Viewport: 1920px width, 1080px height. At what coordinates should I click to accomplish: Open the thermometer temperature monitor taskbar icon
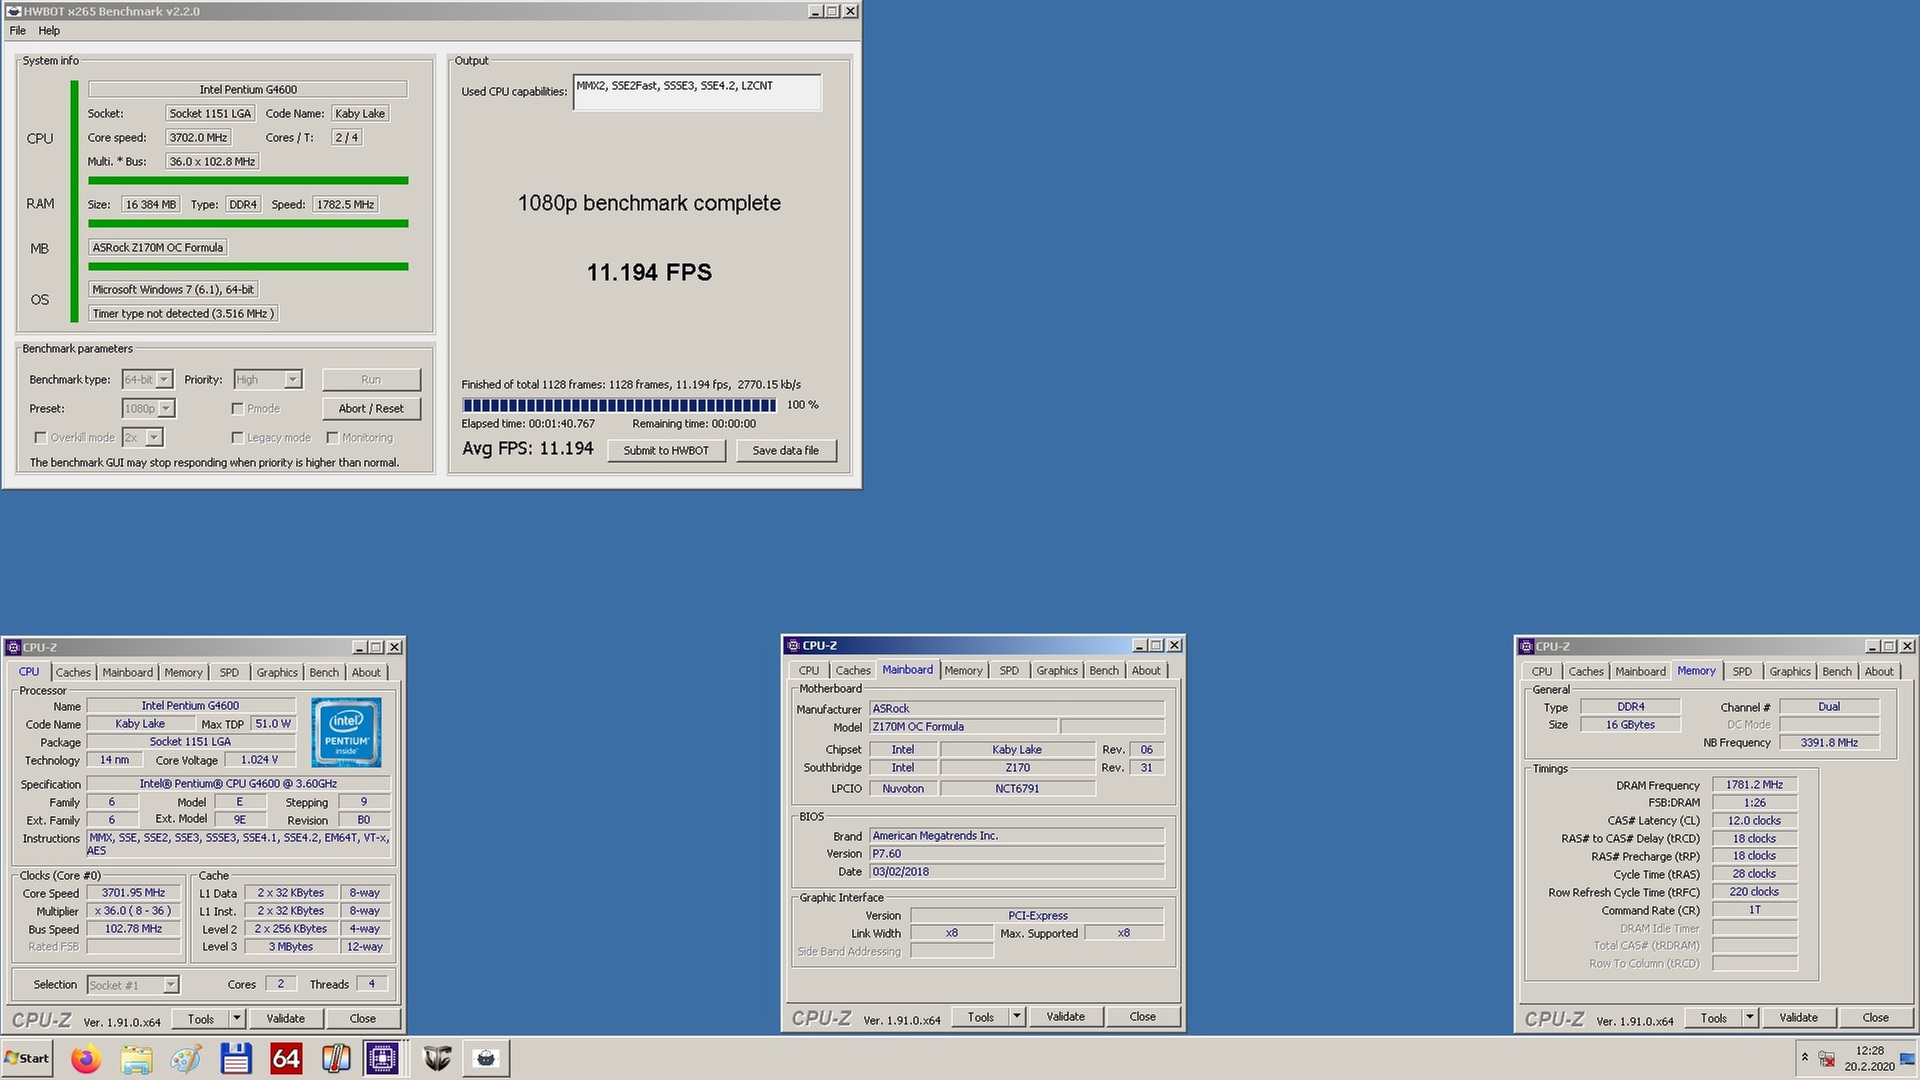(336, 1058)
